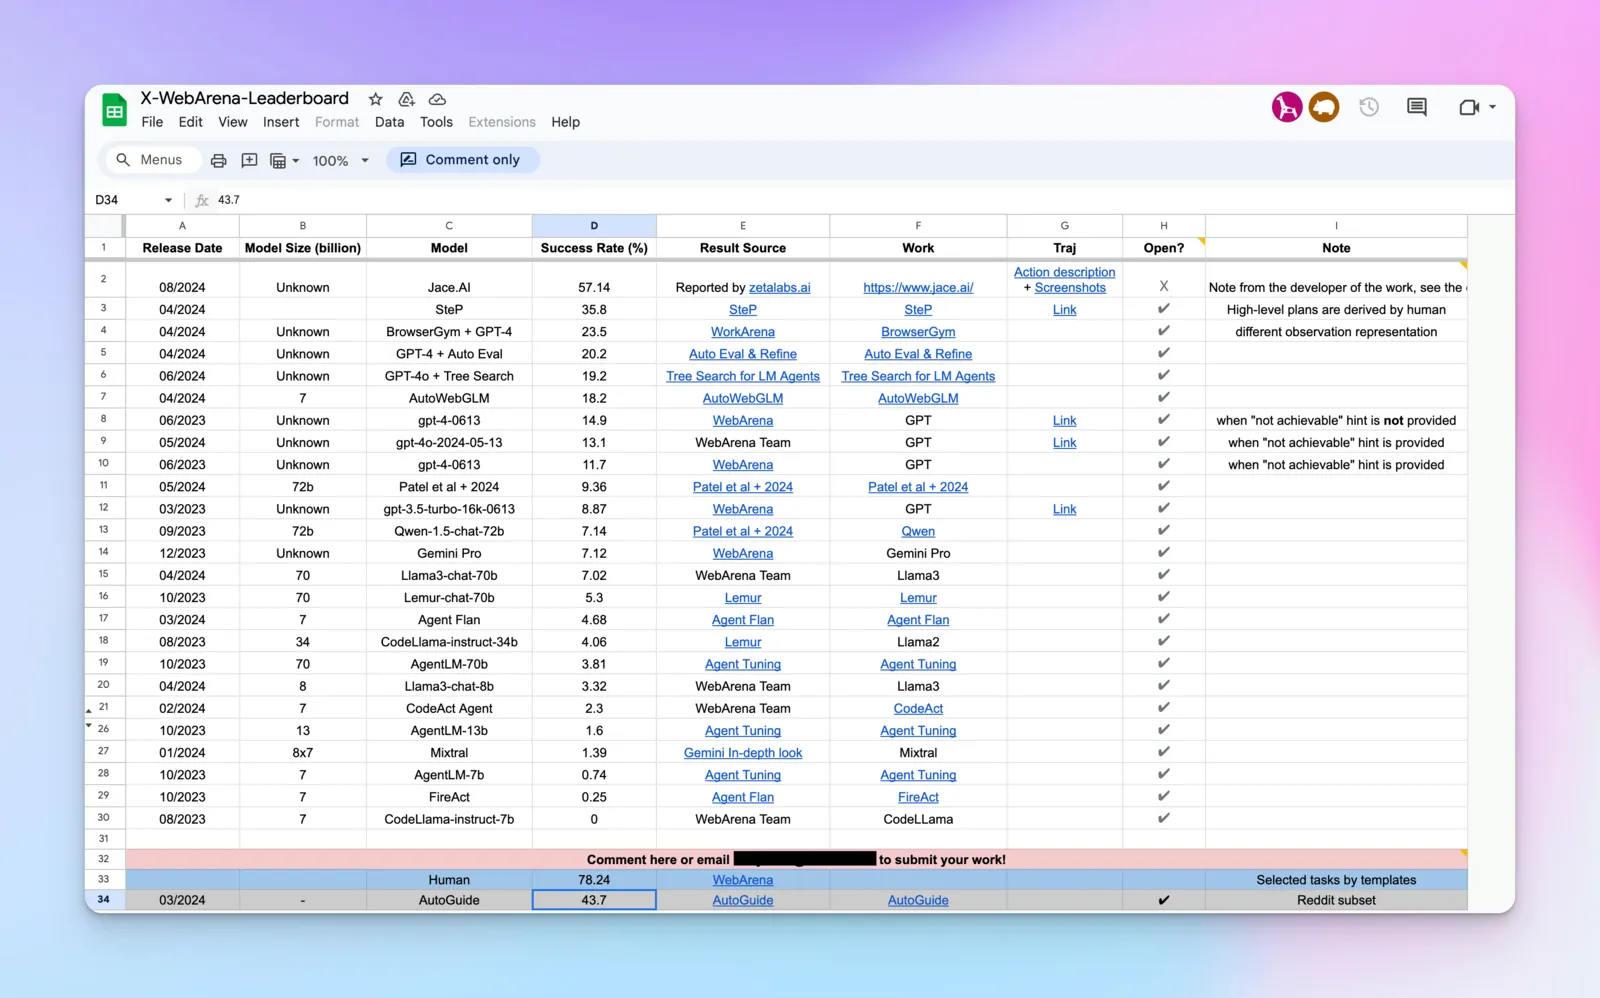Click the Google Sheets home icon
The width and height of the screenshot is (1600, 998).
[115, 110]
